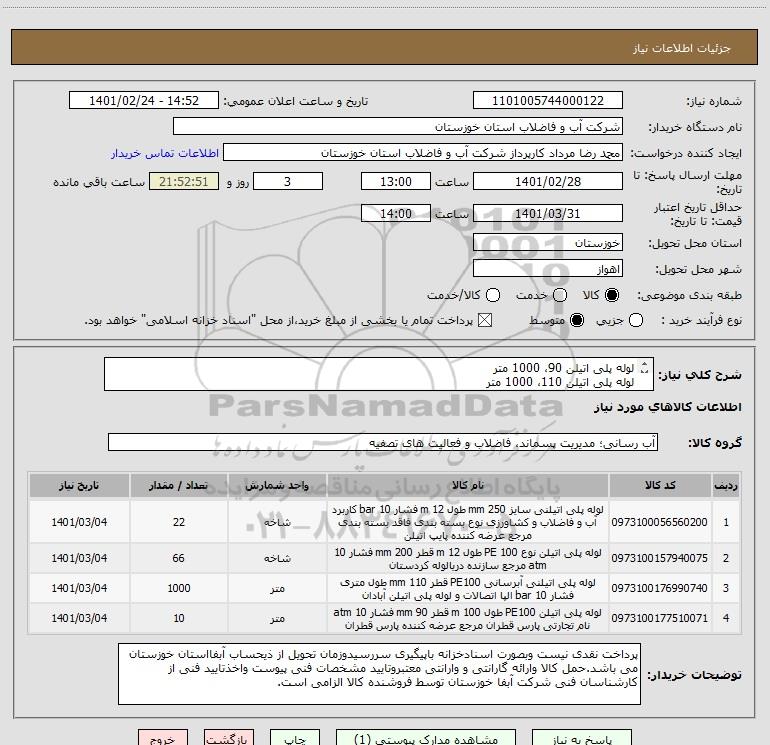Screen dimensions: 770x745
Task: Toggle the اسناد خزانه اسلامی payment checkbox
Action: point(485,320)
